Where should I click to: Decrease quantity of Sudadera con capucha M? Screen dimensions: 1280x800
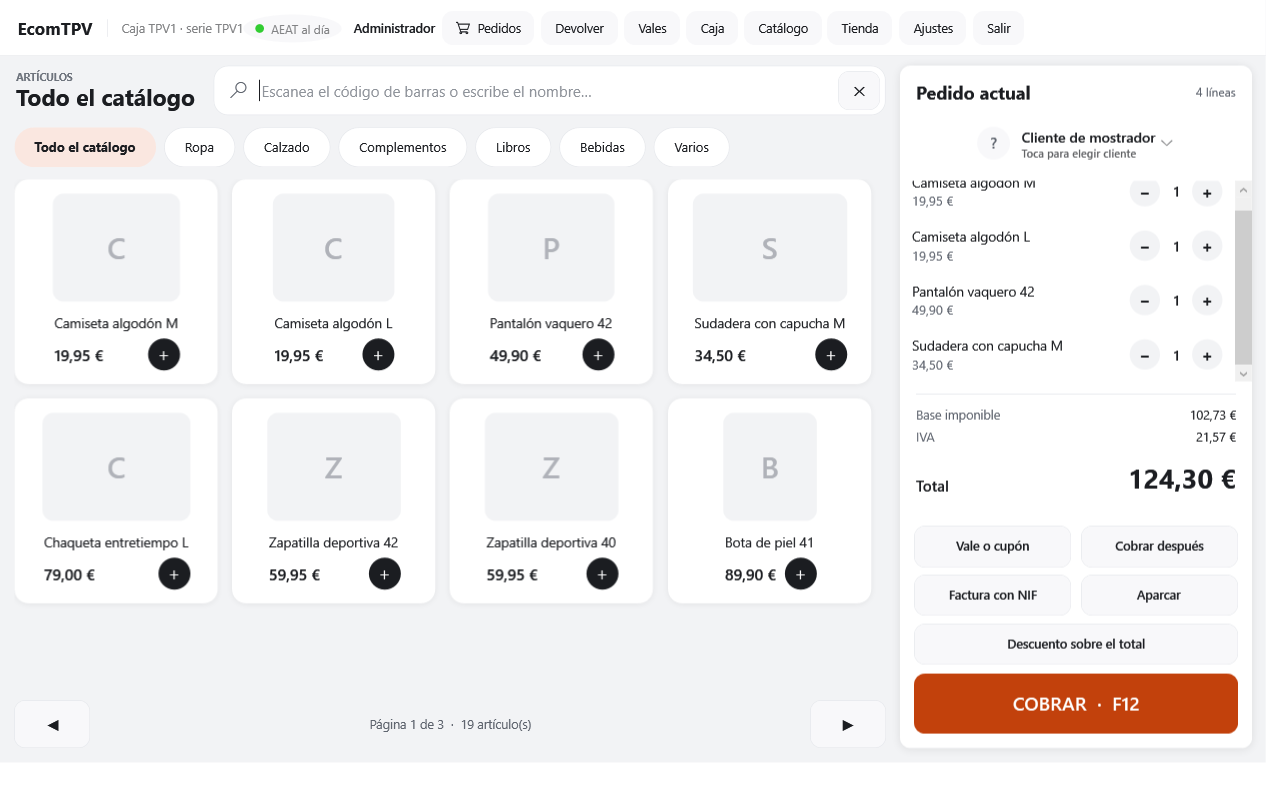click(x=1145, y=355)
